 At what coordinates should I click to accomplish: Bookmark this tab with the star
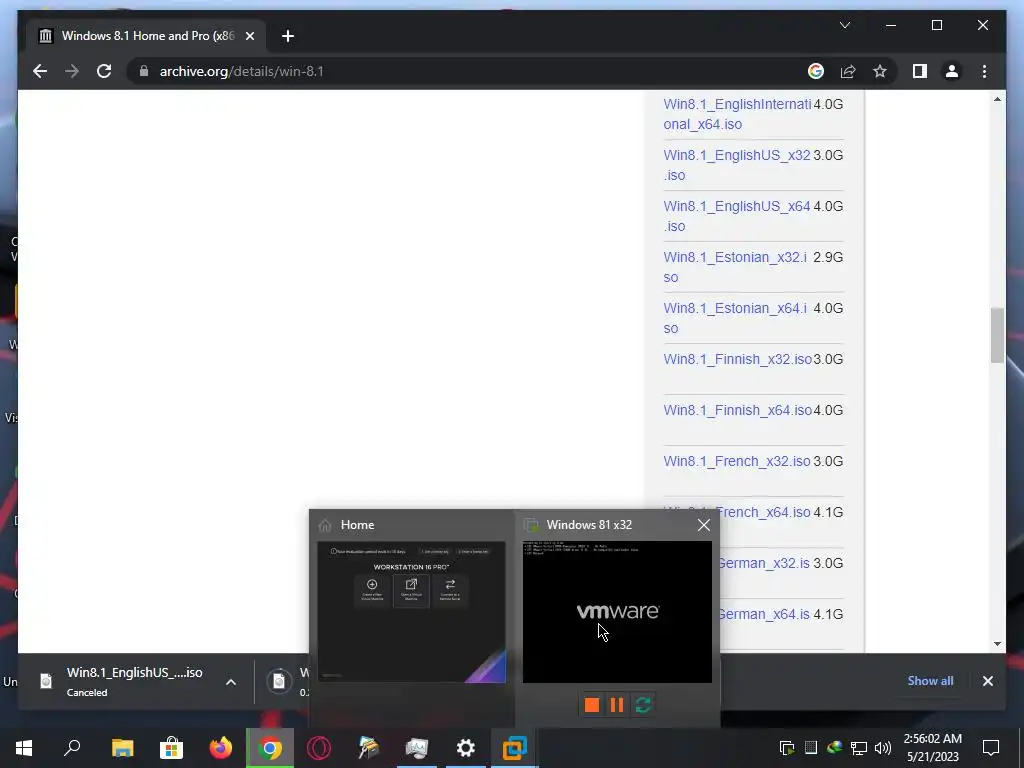(880, 71)
